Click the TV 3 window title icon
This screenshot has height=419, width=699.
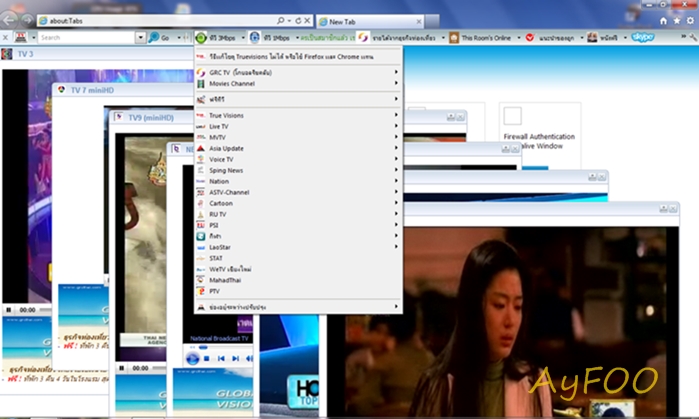click(x=7, y=54)
